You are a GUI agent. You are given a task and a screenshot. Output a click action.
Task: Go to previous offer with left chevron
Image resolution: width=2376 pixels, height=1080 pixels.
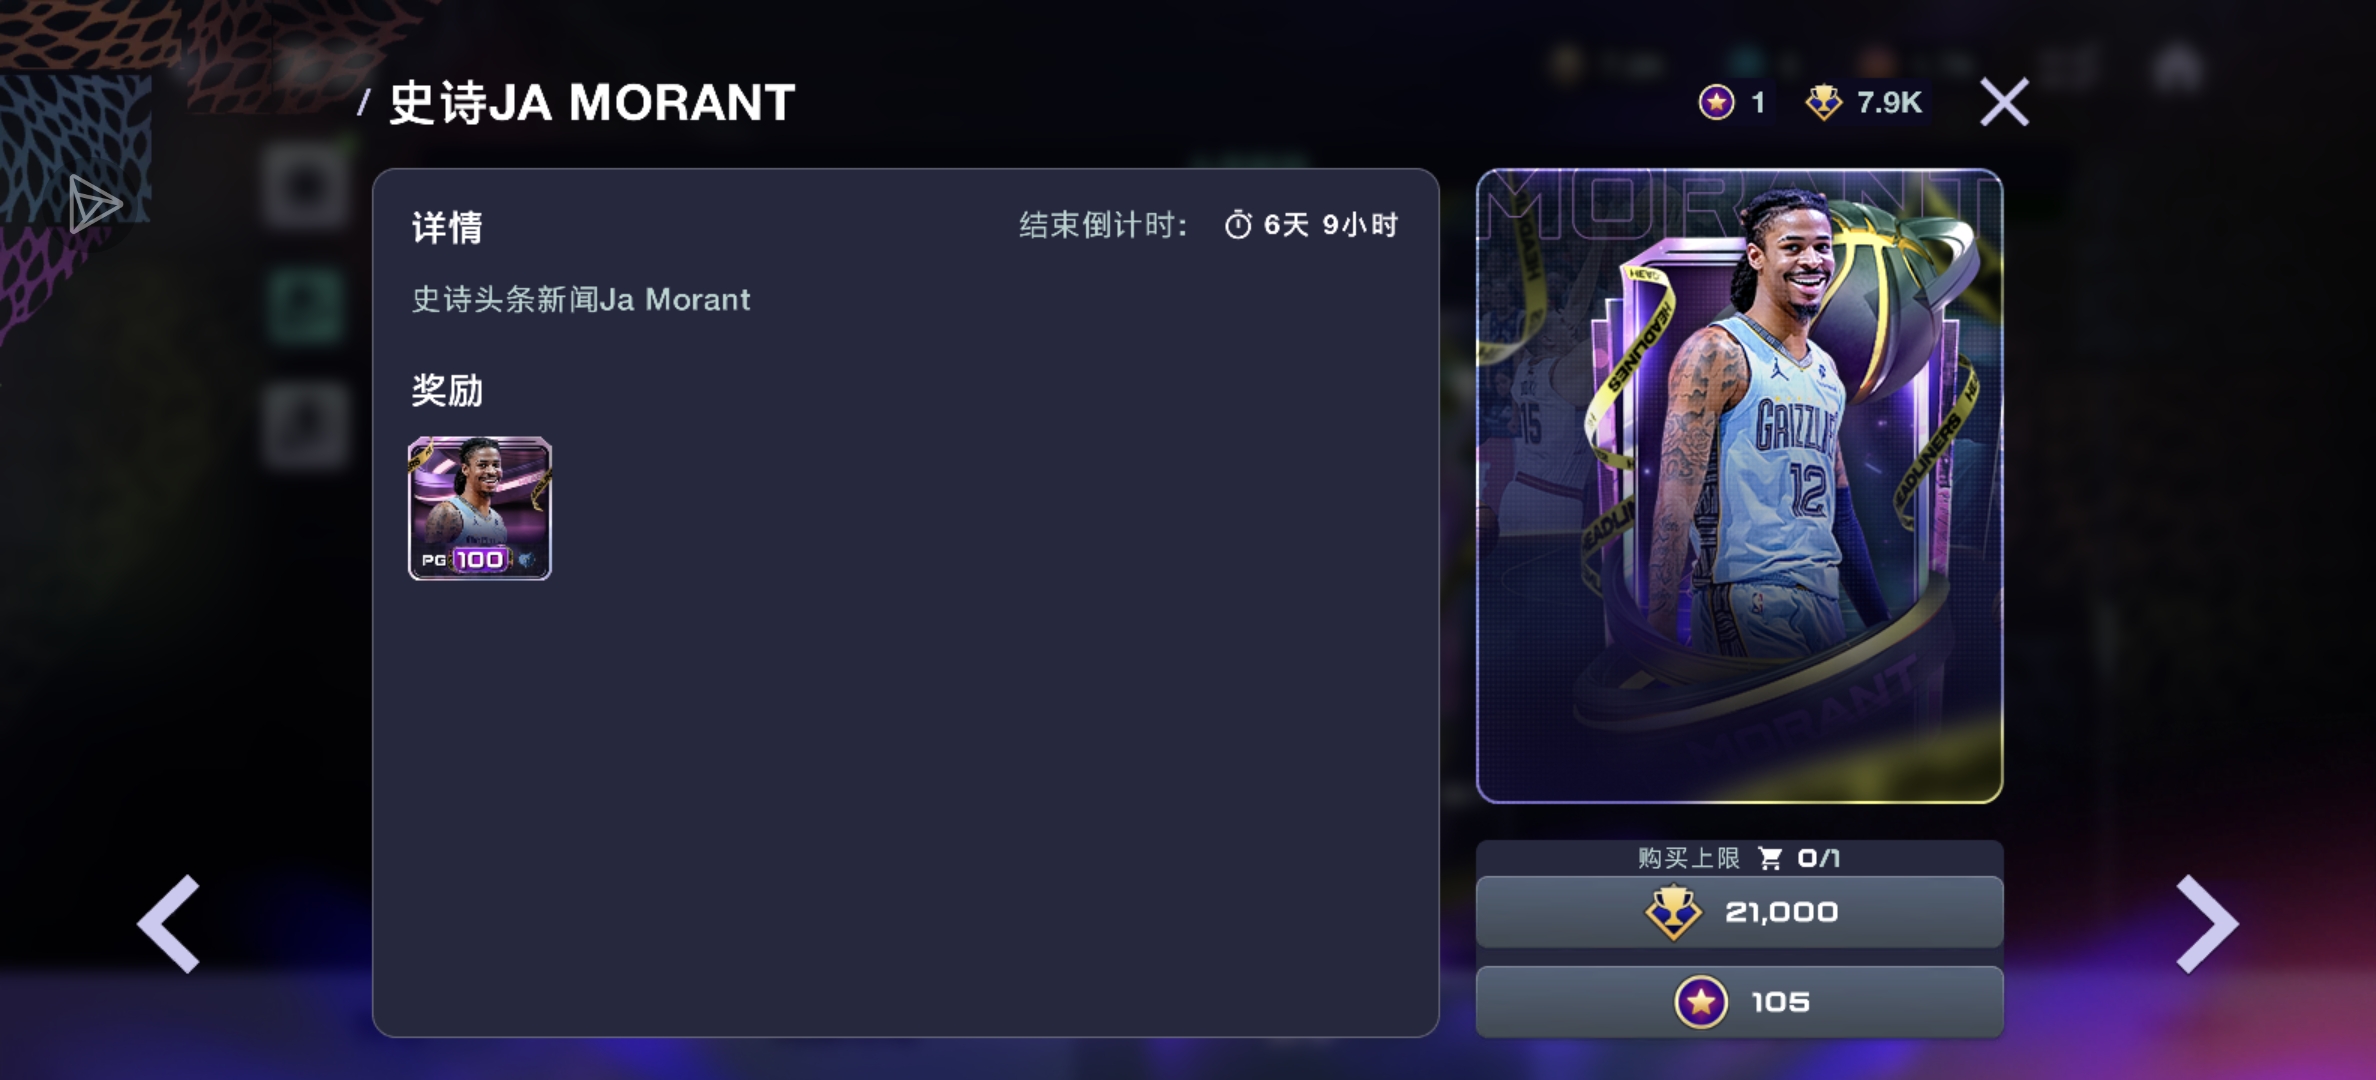(169, 924)
